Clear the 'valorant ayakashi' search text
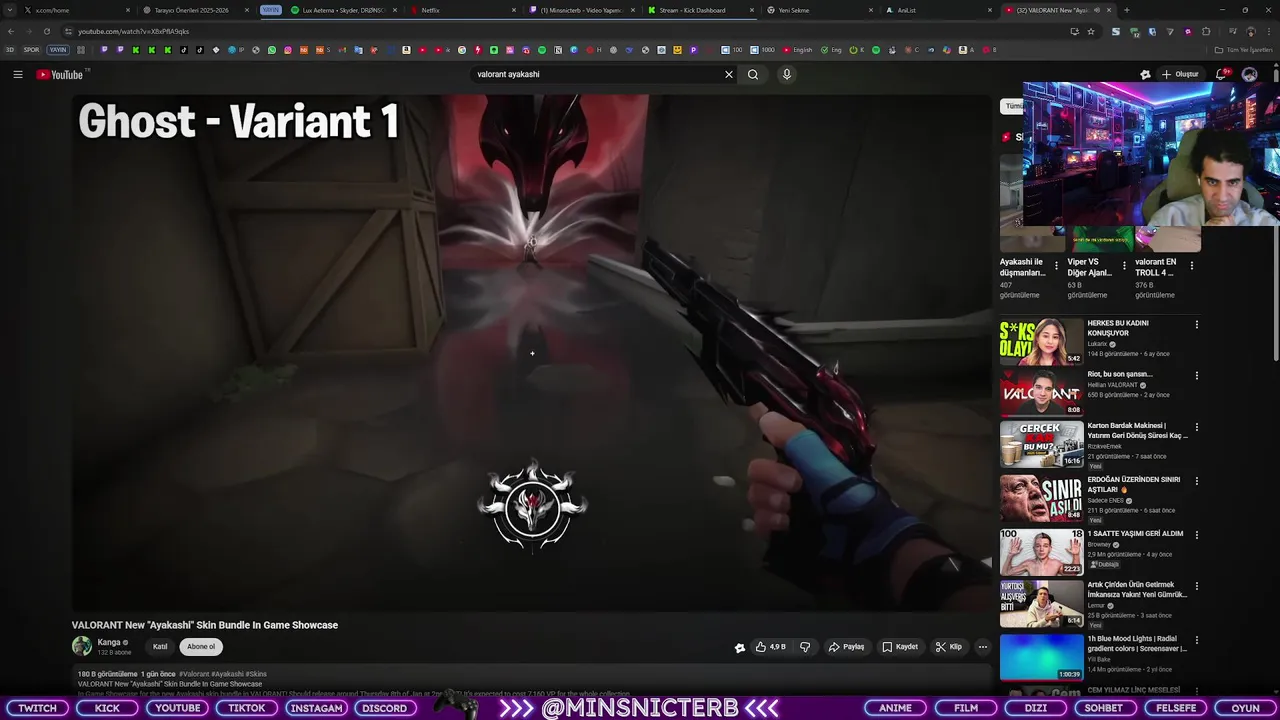Screen dimensions: 1280x720 (729, 74)
